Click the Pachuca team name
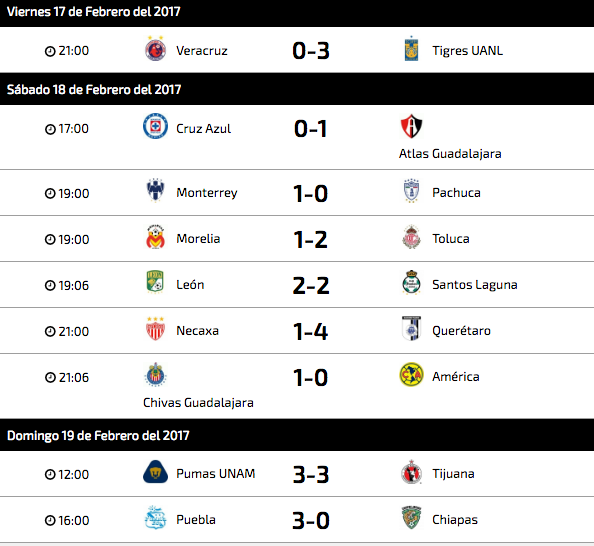 click(456, 192)
